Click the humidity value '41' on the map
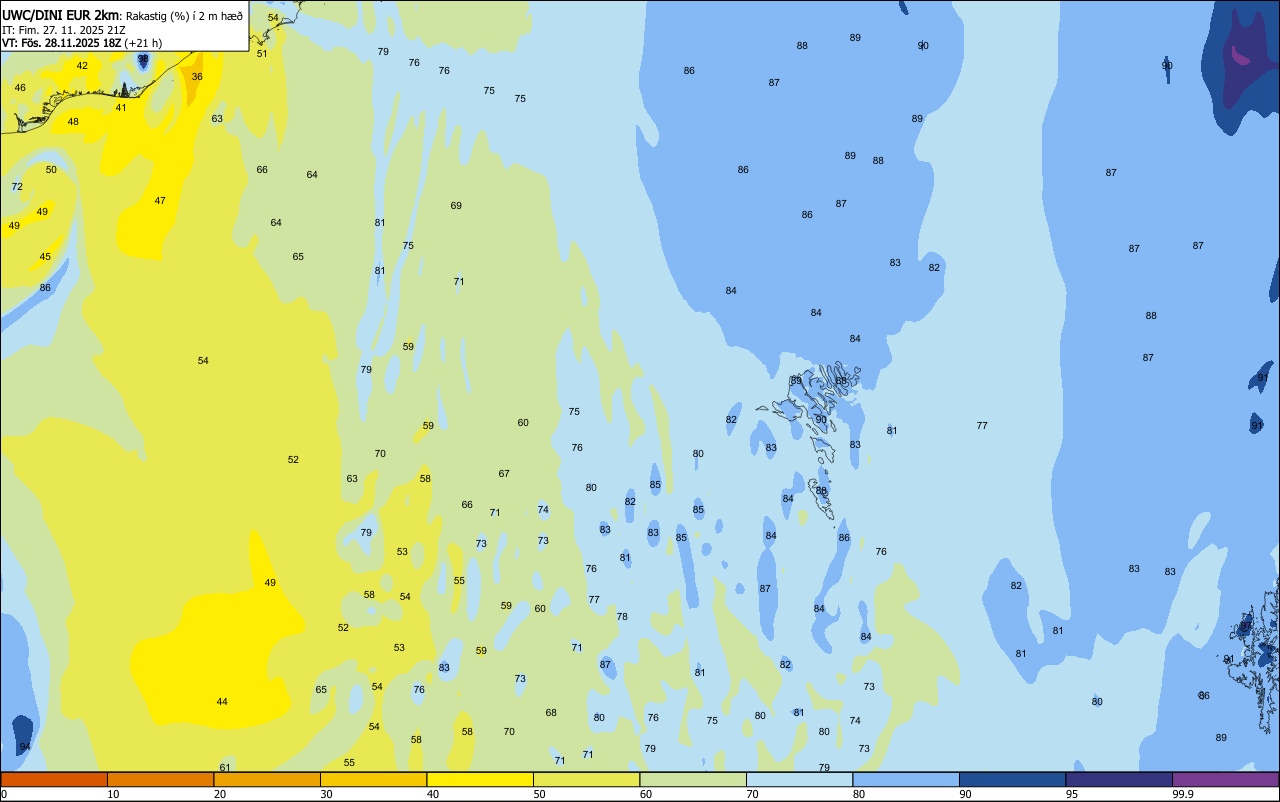Image resolution: width=1280 pixels, height=802 pixels. pos(121,108)
